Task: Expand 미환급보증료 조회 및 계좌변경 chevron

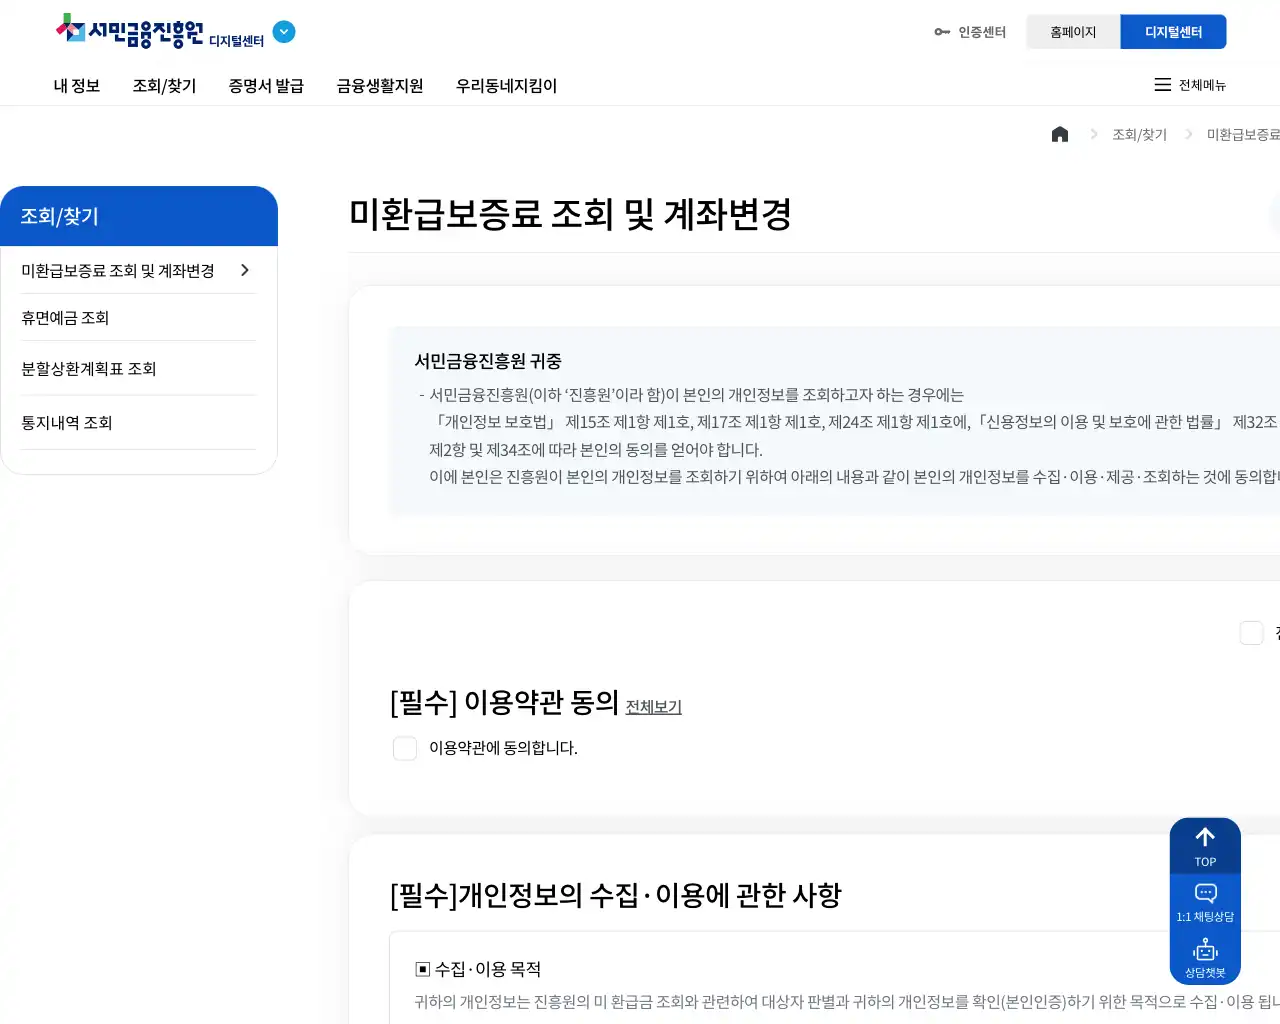Action: coord(245,270)
